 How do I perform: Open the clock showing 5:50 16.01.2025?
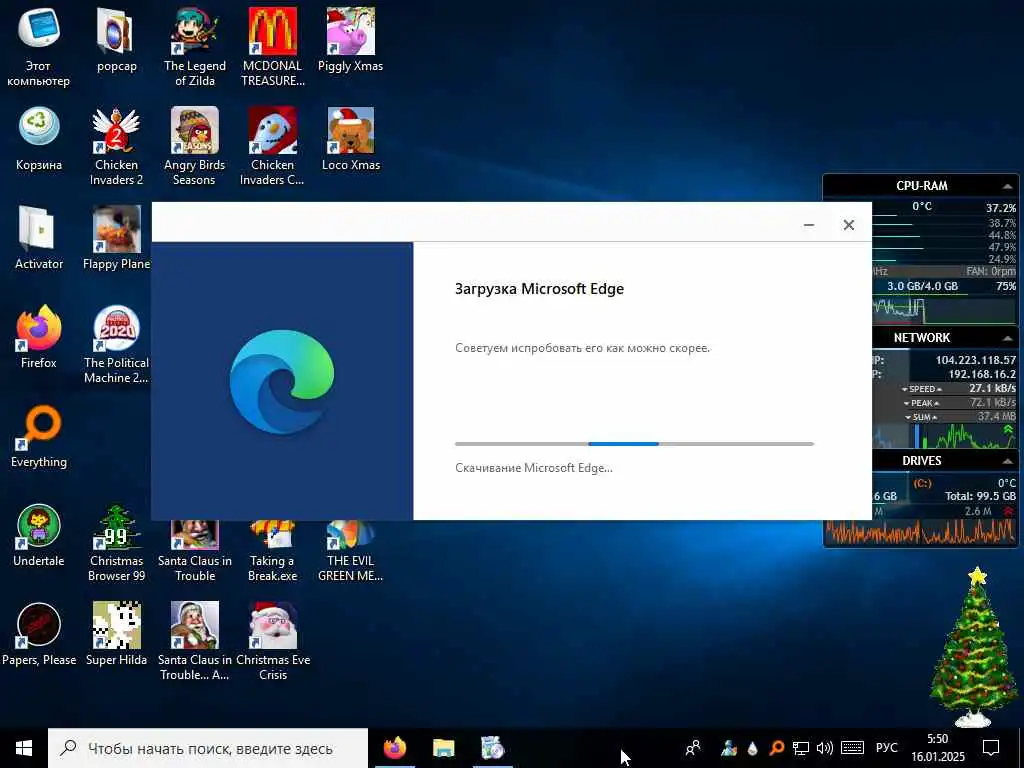point(938,748)
